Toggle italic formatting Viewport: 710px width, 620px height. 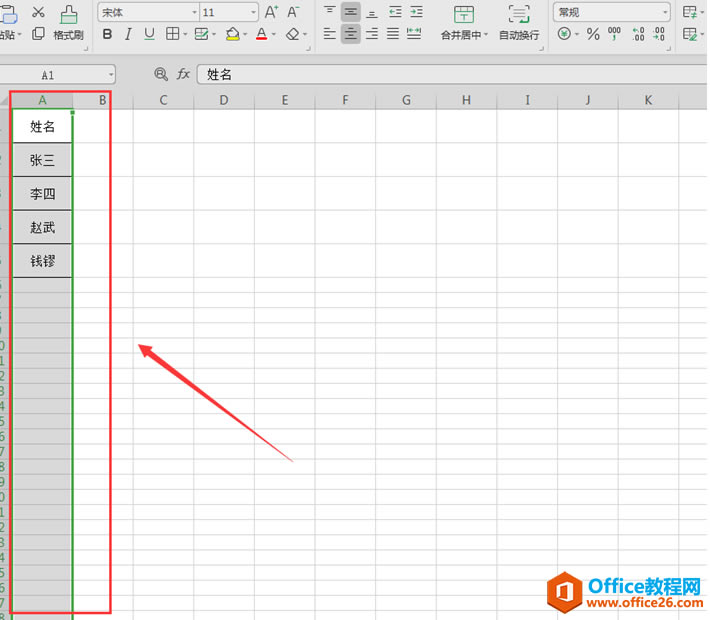[x=129, y=34]
